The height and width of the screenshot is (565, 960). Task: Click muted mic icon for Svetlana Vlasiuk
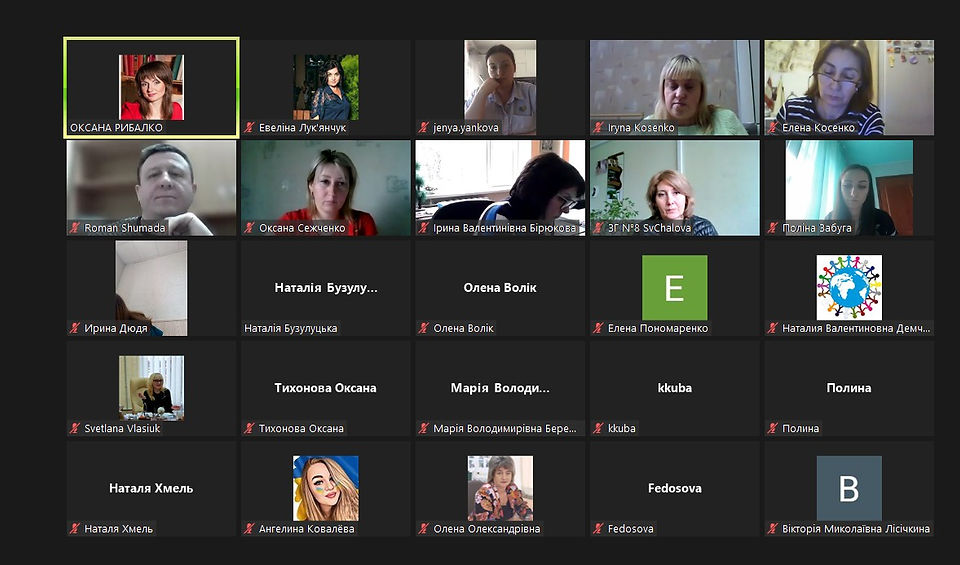[75, 428]
